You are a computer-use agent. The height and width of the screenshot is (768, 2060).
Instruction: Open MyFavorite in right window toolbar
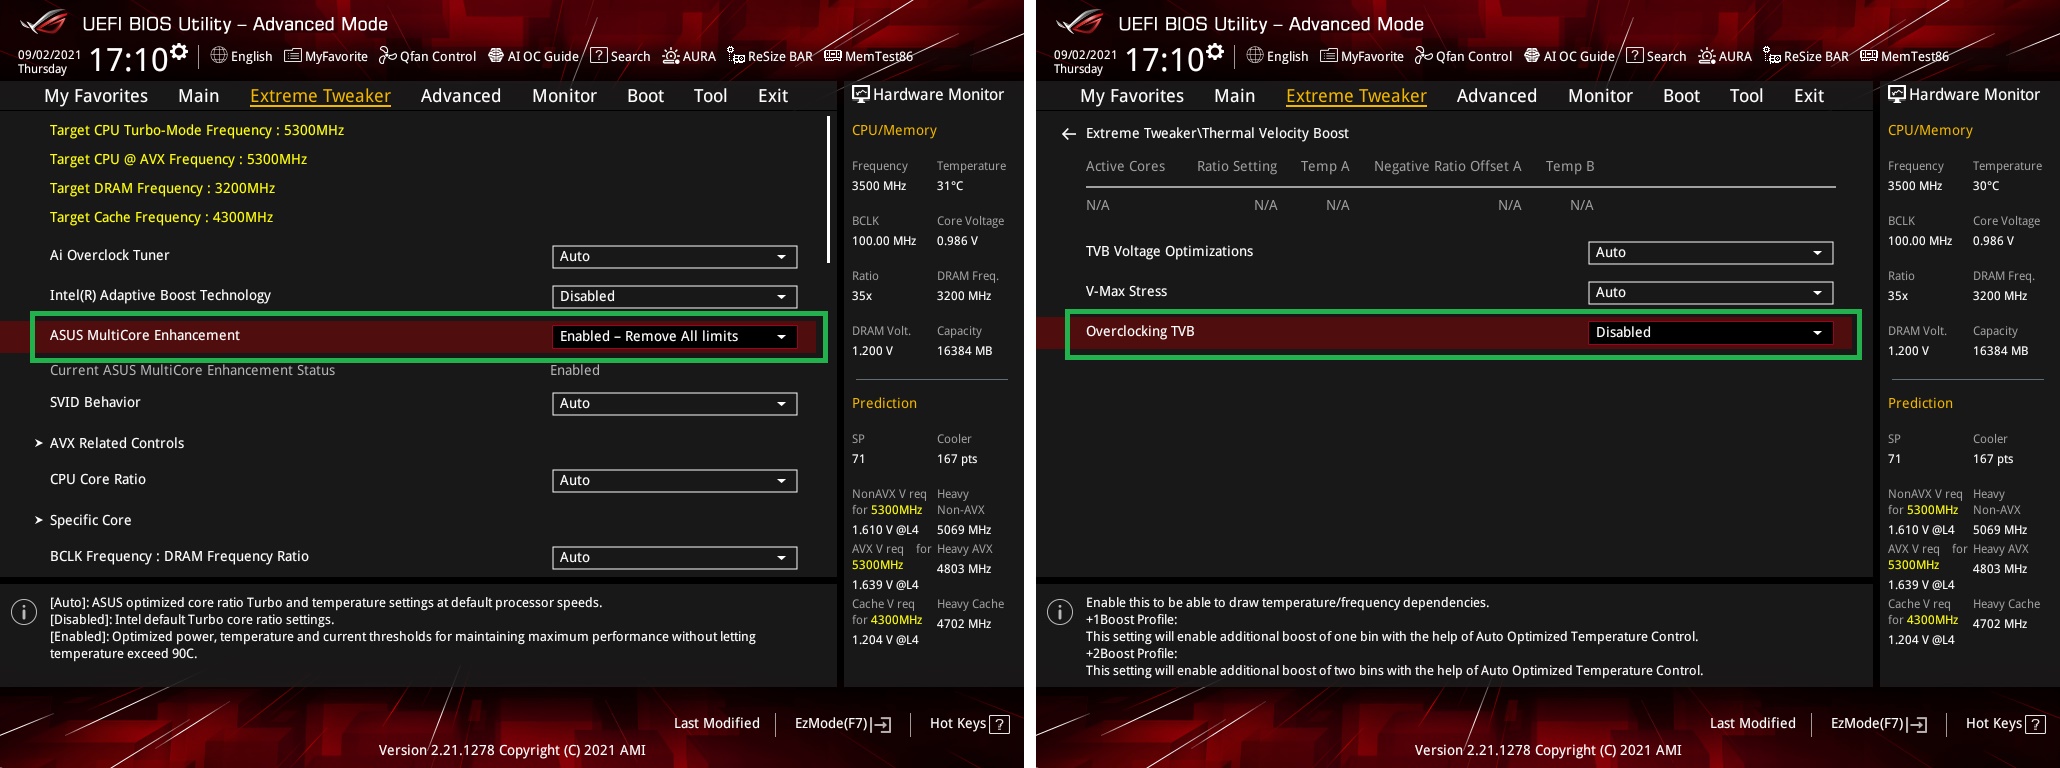[x=1362, y=56]
